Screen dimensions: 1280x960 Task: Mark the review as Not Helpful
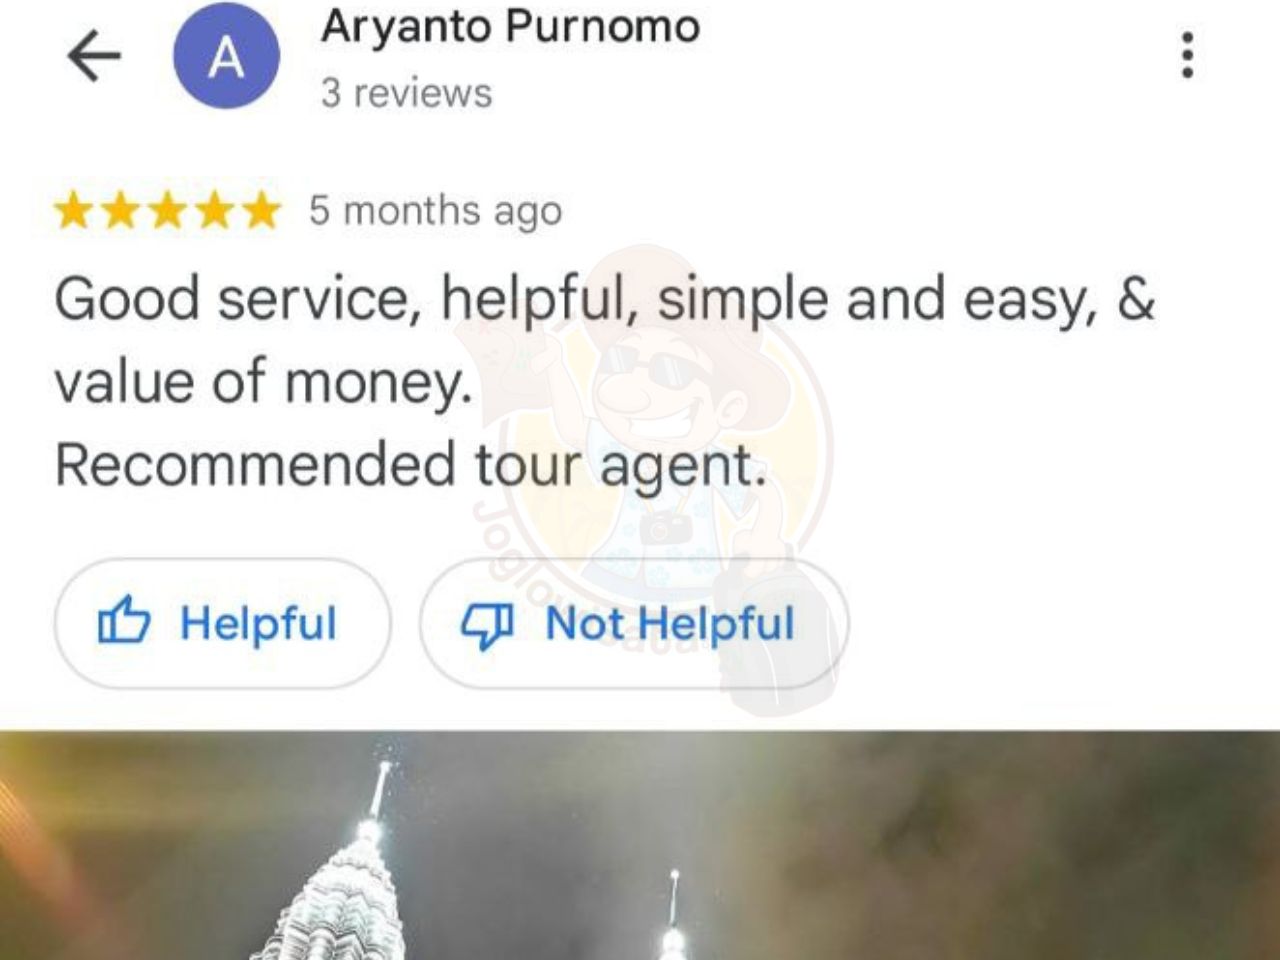click(633, 623)
